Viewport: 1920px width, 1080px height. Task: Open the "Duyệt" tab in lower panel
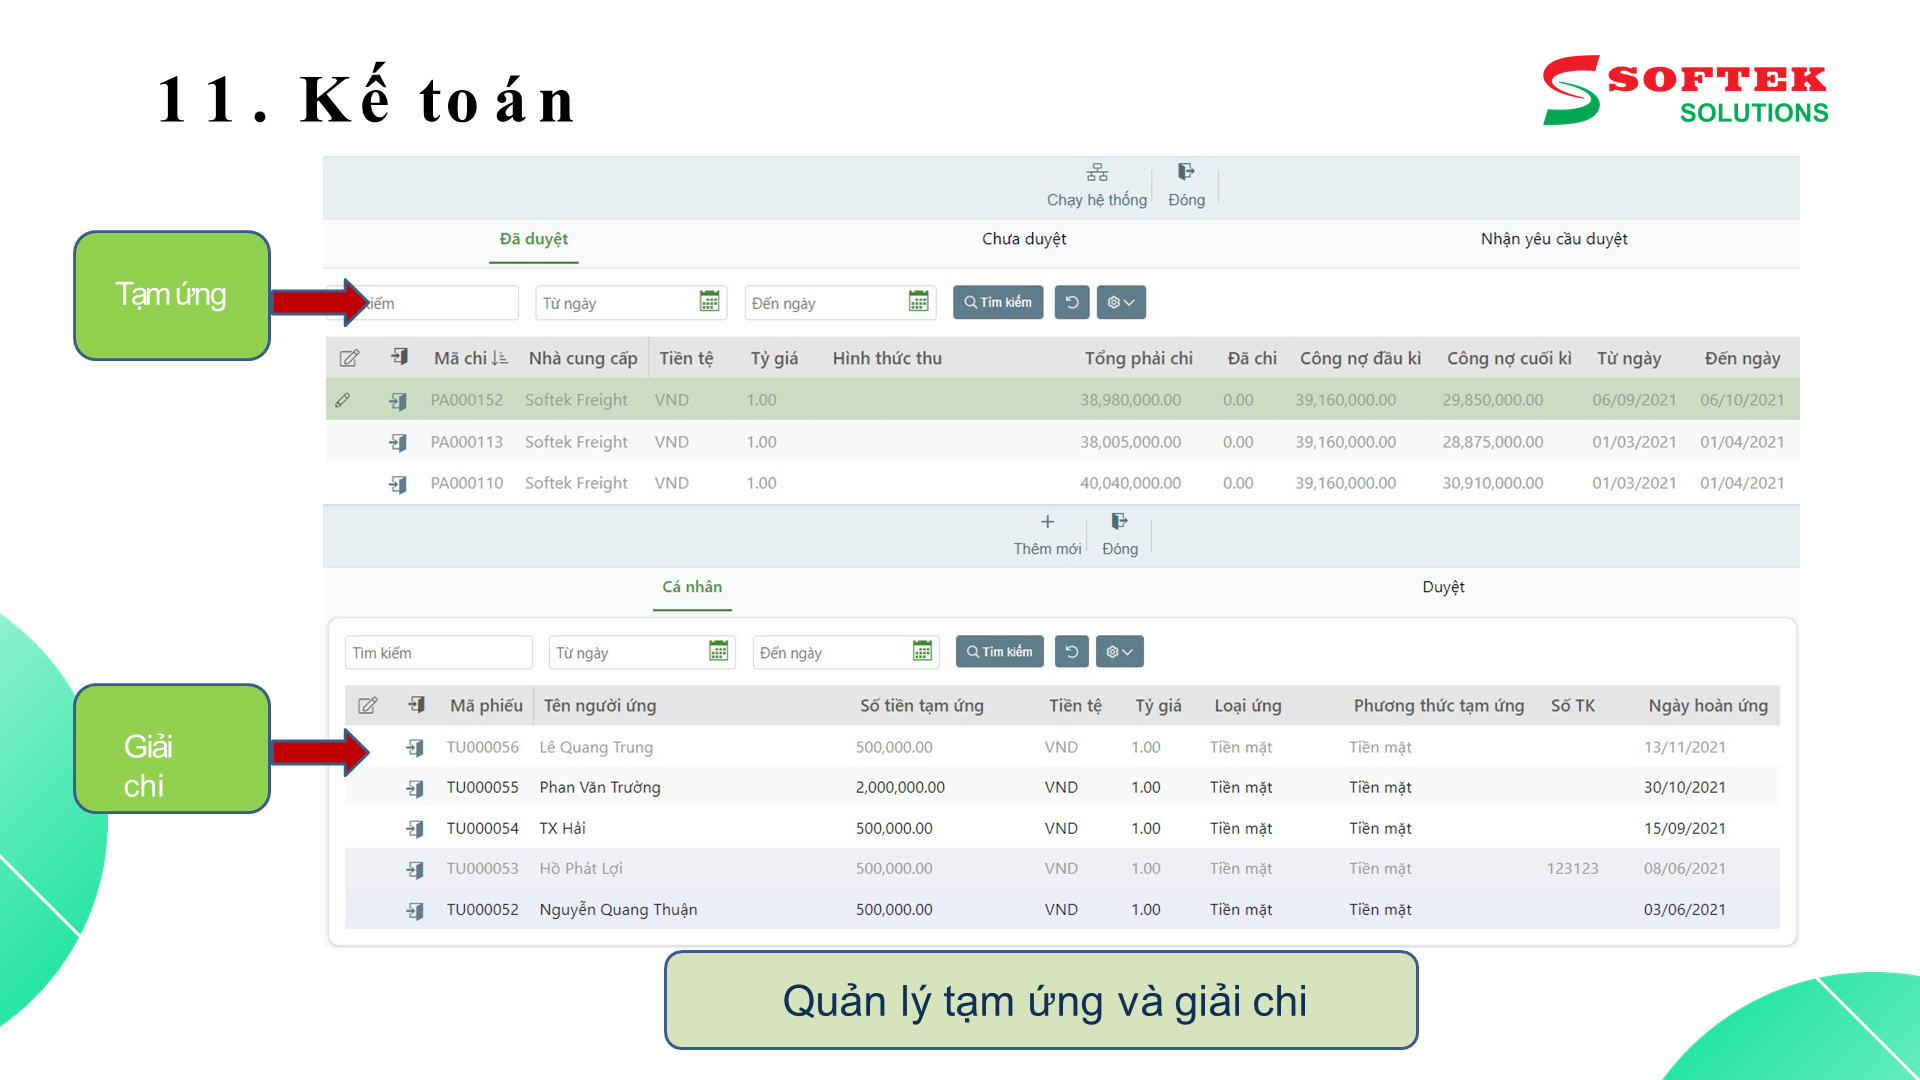tap(1443, 587)
